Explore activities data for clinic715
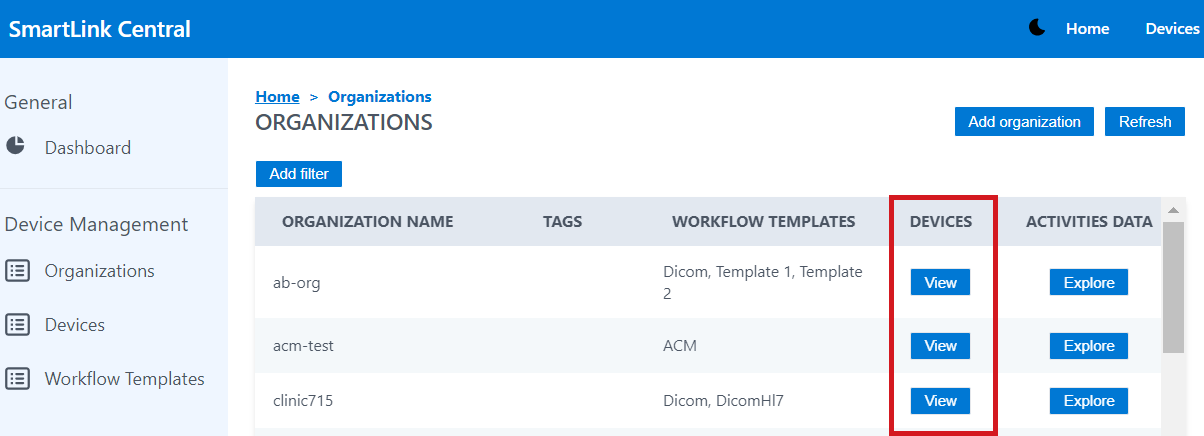The image size is (1204, 436). [1088, 401]
